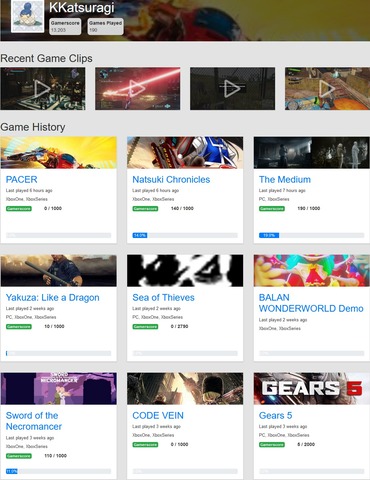
Task: Play the first recent game clip
Action: click(x=43, y=89)
